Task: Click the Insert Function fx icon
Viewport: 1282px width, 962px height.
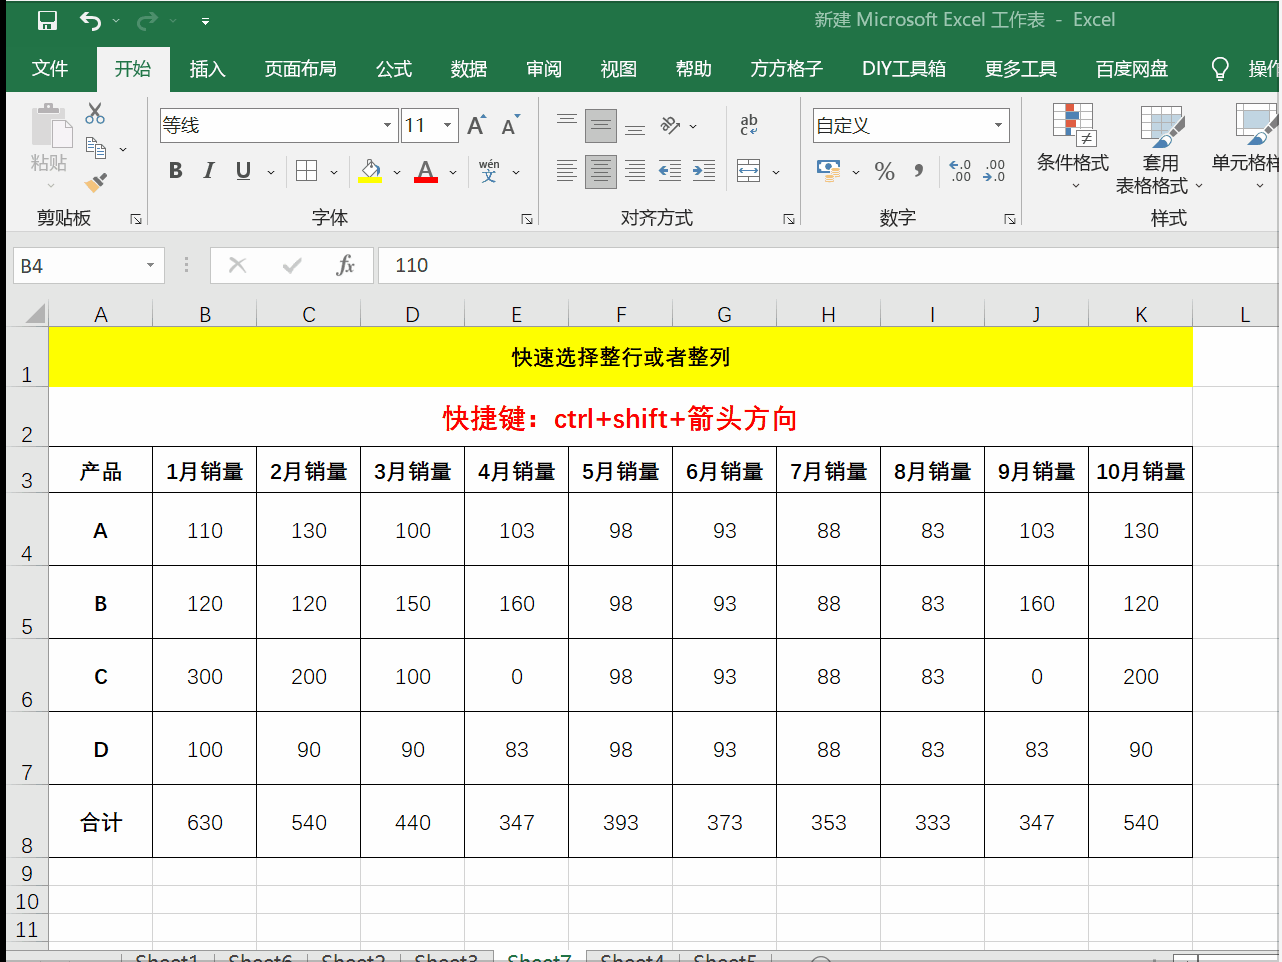Action: pyautogui.click(x=345, y=265)
